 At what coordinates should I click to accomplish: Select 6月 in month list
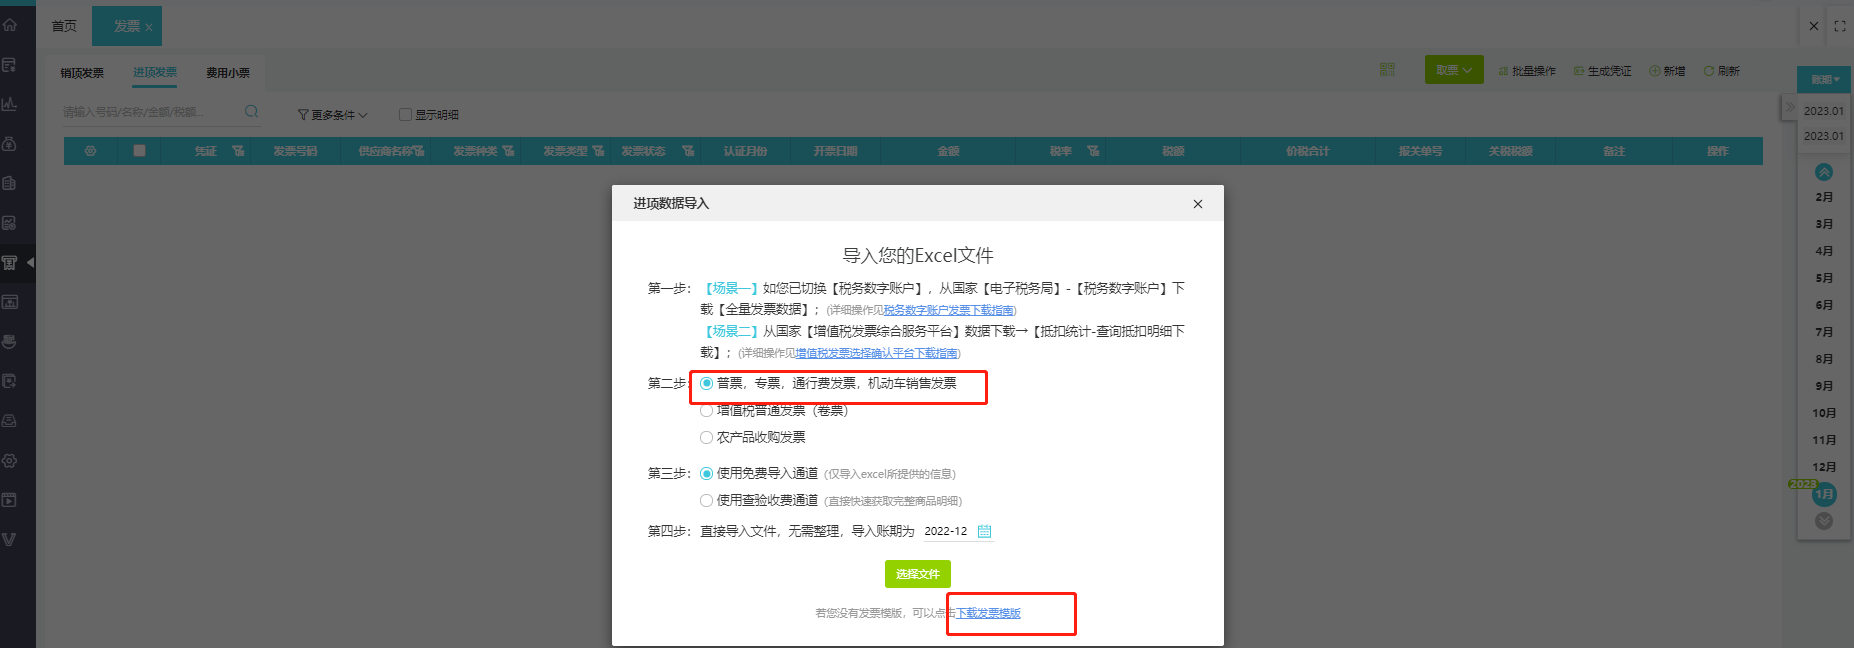tap(1824, 305)
